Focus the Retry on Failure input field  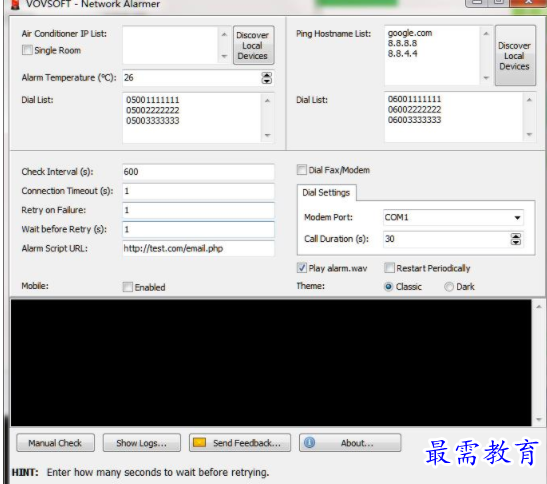[198, 210]
